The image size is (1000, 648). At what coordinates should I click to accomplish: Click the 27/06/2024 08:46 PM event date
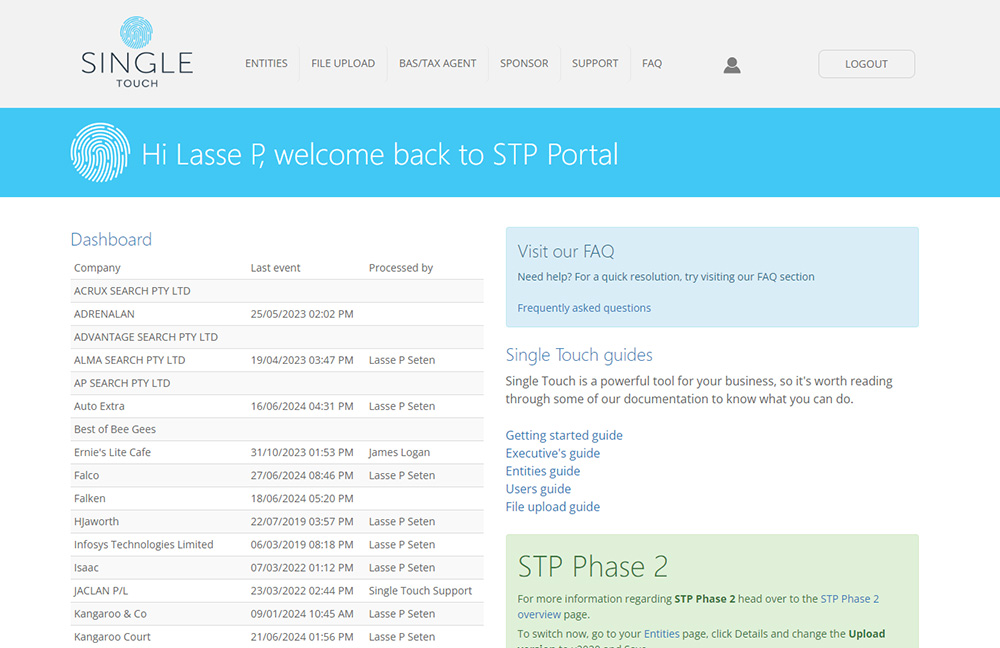(x=302, y=475)
